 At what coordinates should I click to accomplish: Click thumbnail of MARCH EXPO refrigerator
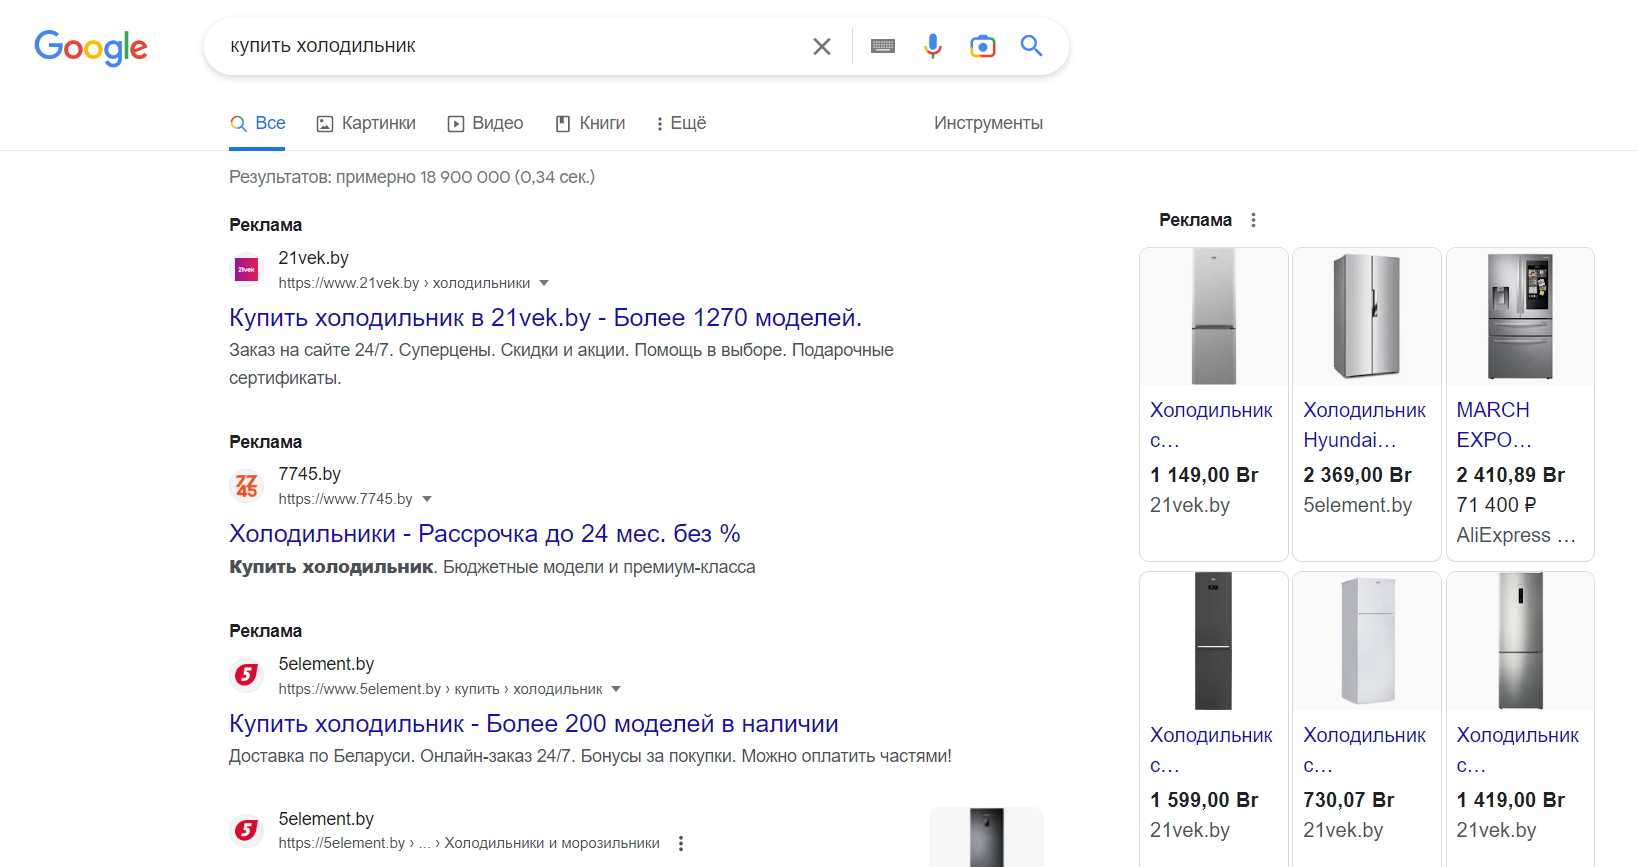pos(1520,317)
